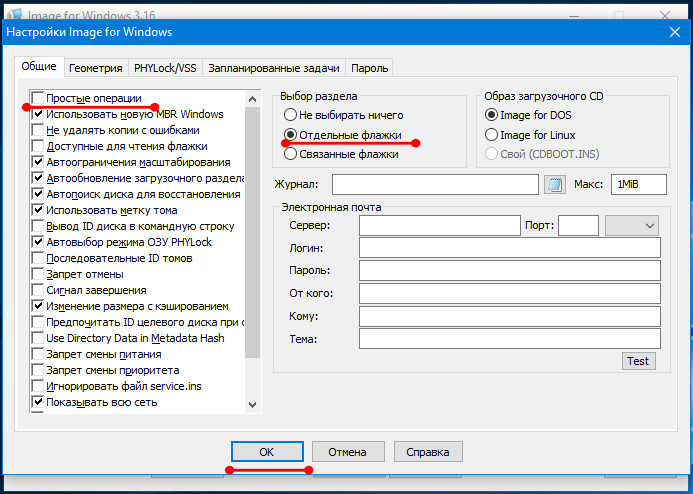Viewport: 693px width, 494px height.
Task: Uncheck Автопоиск диска для восстановления
Action: (38, 194)
